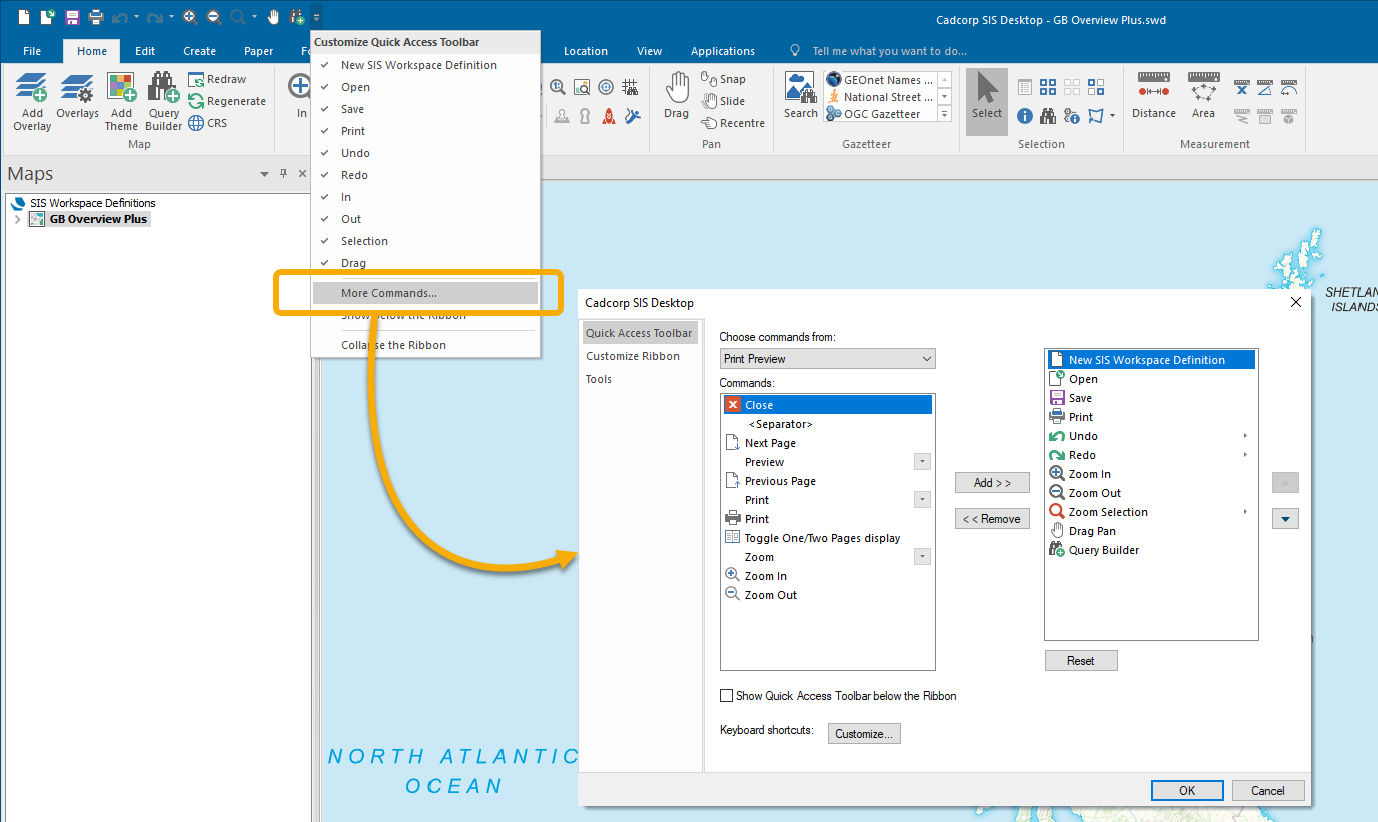Click the Zoom Out magnifier in quick access toolbar
This screenshot has width=1378, height=822.
(214, 17)
